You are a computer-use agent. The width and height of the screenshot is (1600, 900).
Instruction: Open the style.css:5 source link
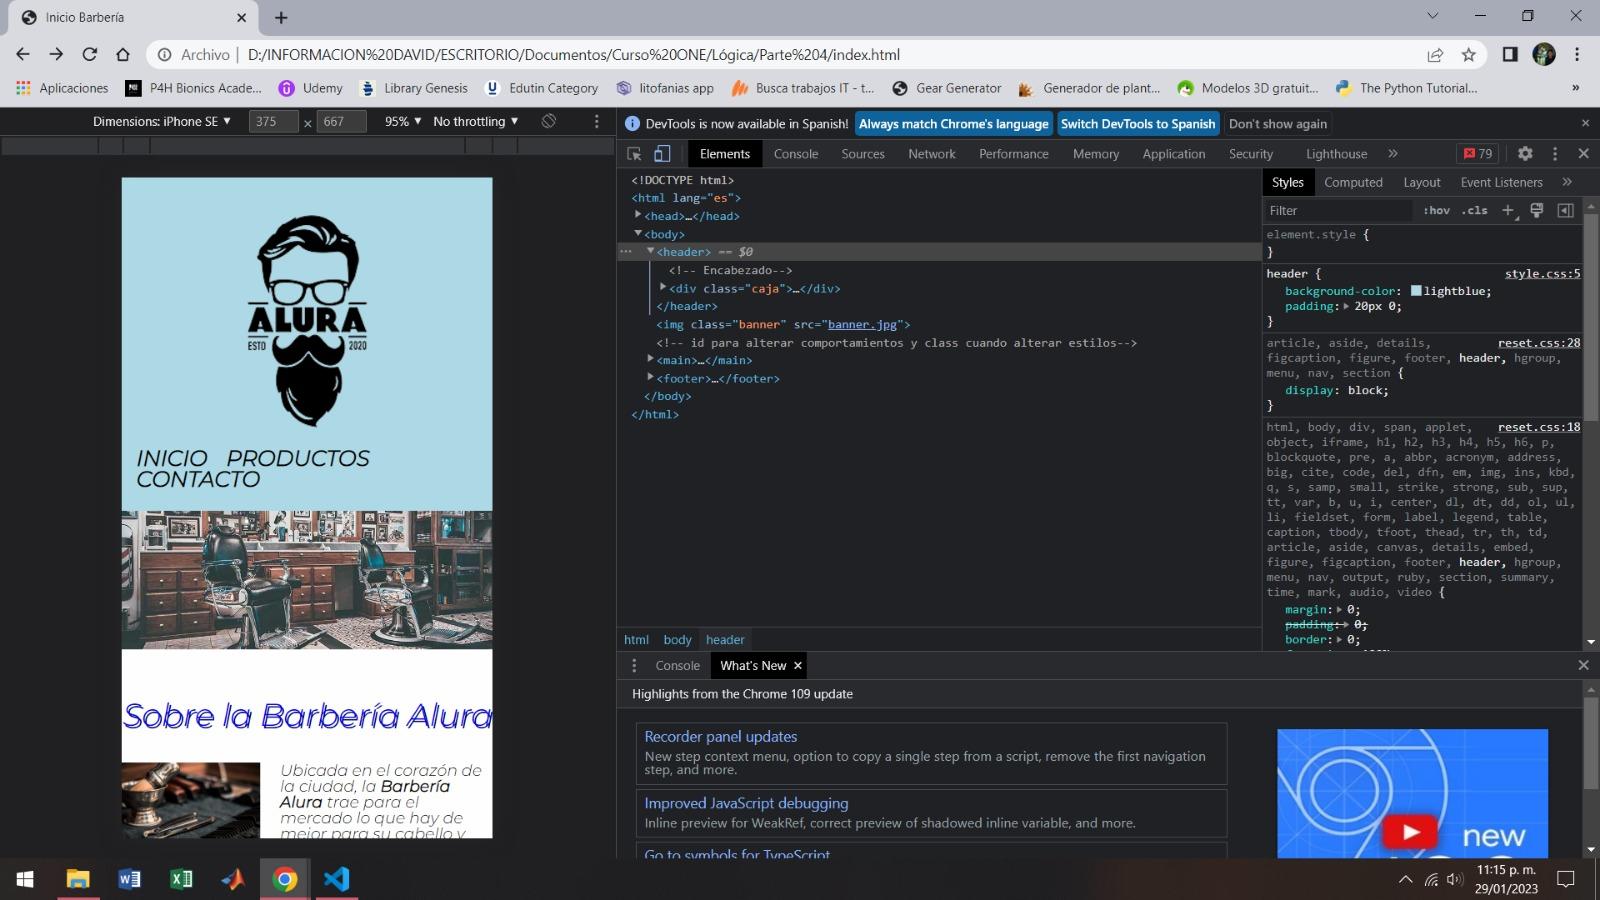[x=1542, y=273]
